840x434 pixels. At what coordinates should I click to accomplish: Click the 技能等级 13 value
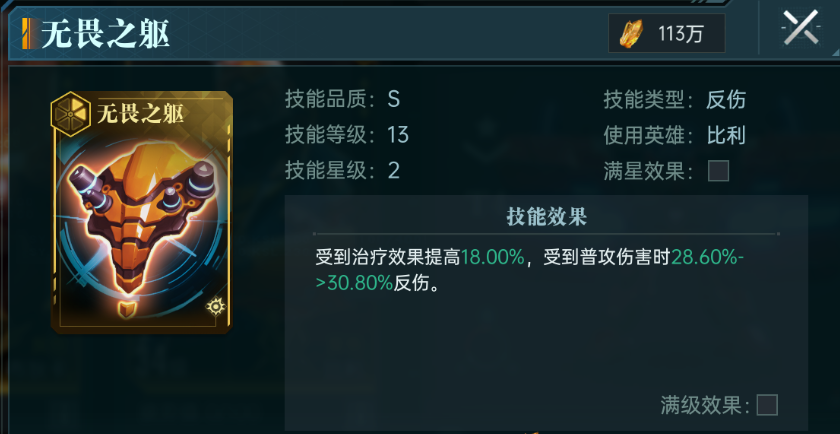pos(398,136)
